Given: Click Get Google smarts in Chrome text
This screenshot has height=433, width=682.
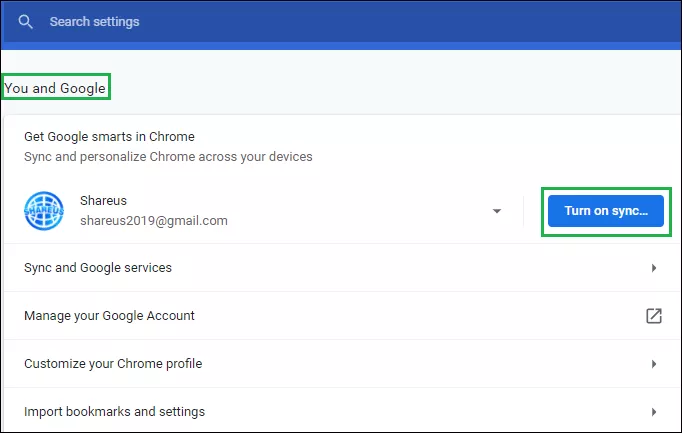Looking at the screenshot, I should point(109,137).
